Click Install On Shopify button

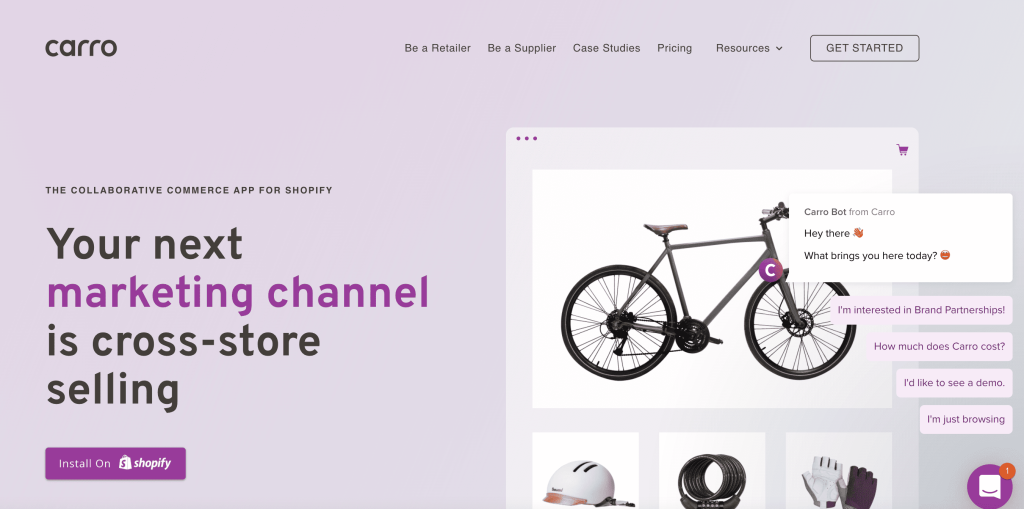pyautogui.click(x=116, y=463)
